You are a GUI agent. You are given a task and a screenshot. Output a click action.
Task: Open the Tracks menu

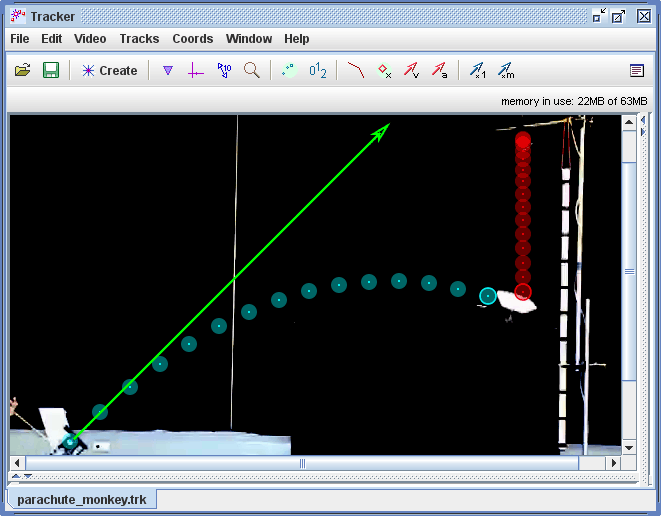point(139,39)
